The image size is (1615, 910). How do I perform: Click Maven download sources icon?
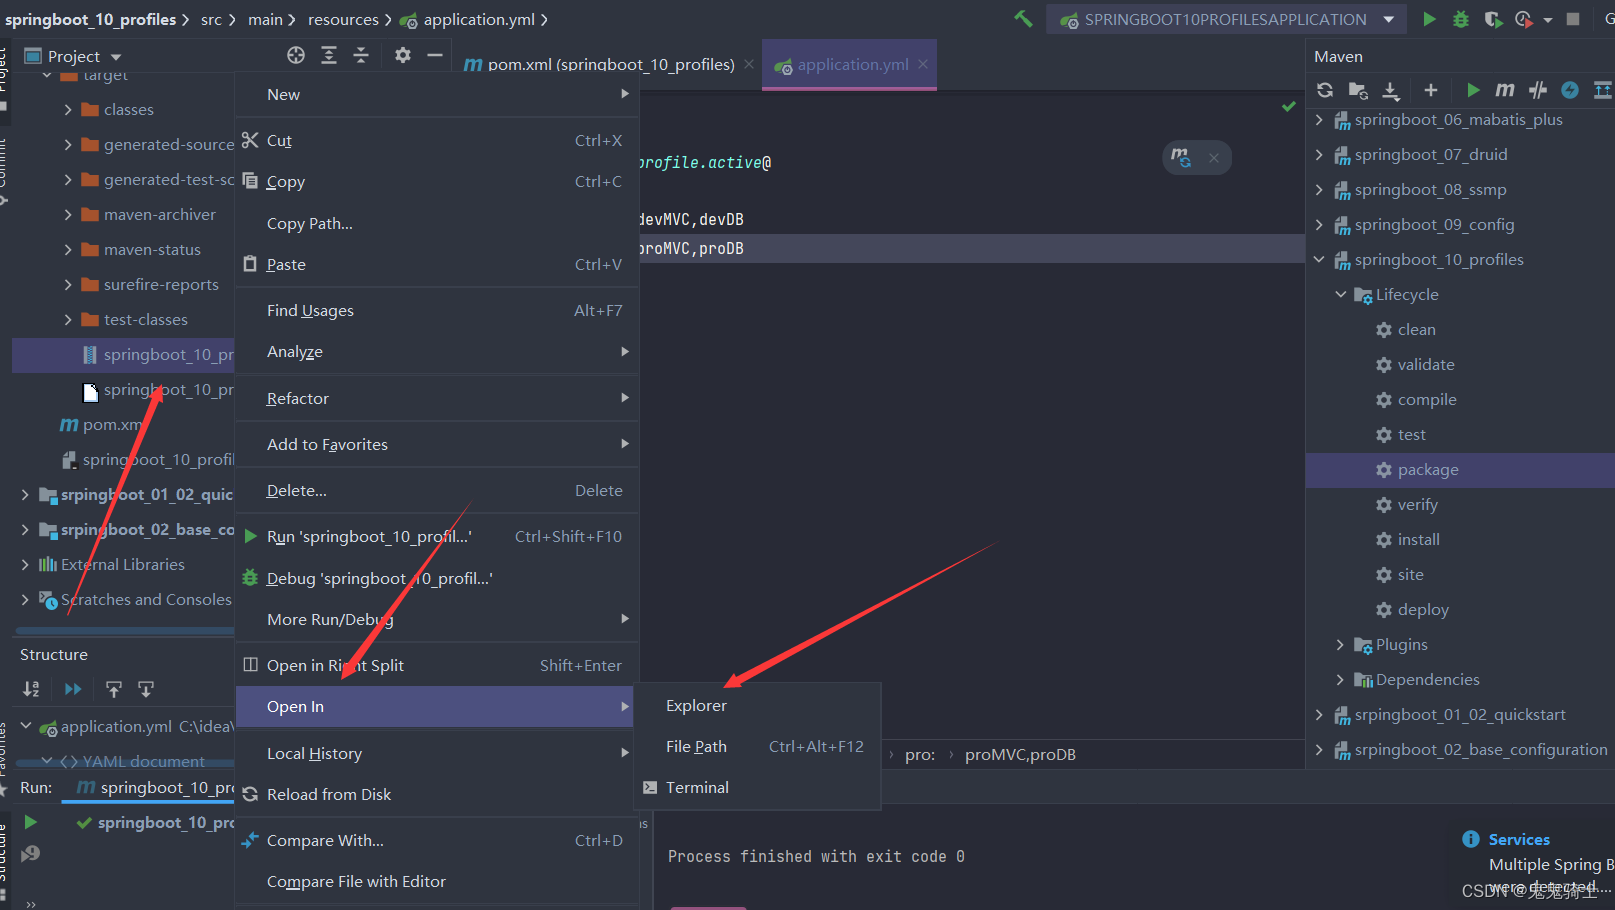pyautogui.click(x=1391, y=90)
